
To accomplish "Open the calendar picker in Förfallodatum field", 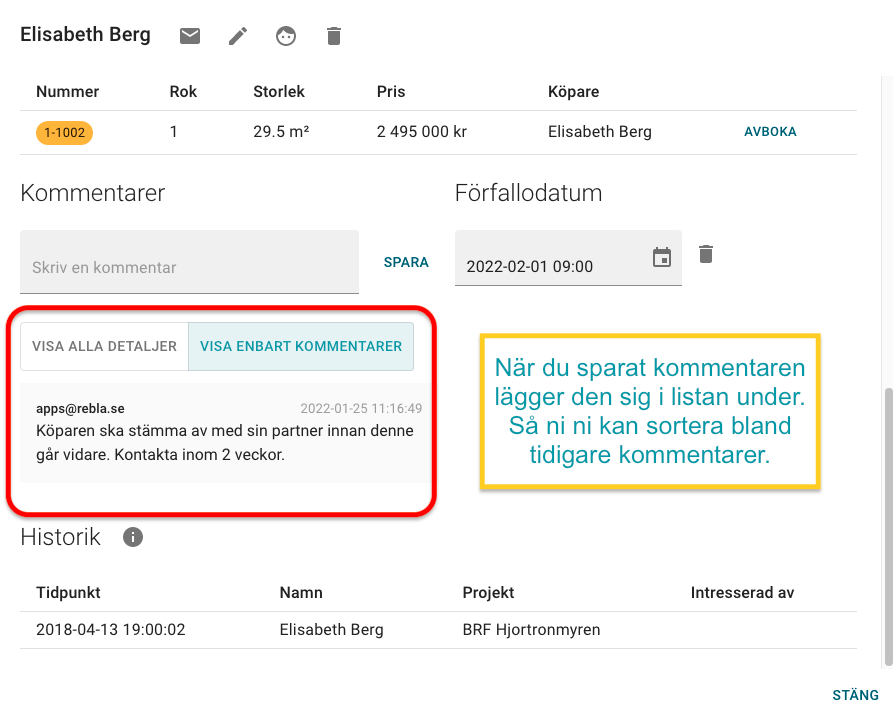I will [x=661, y=257].
